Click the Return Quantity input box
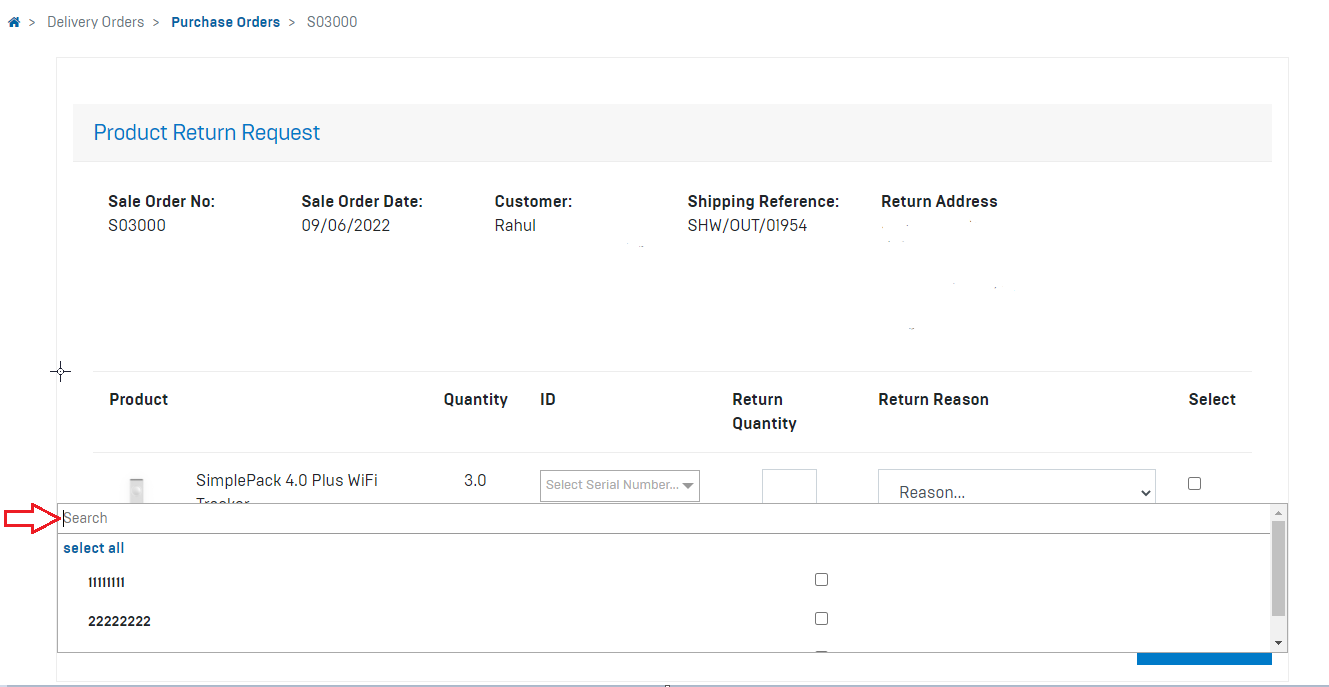 789,487
